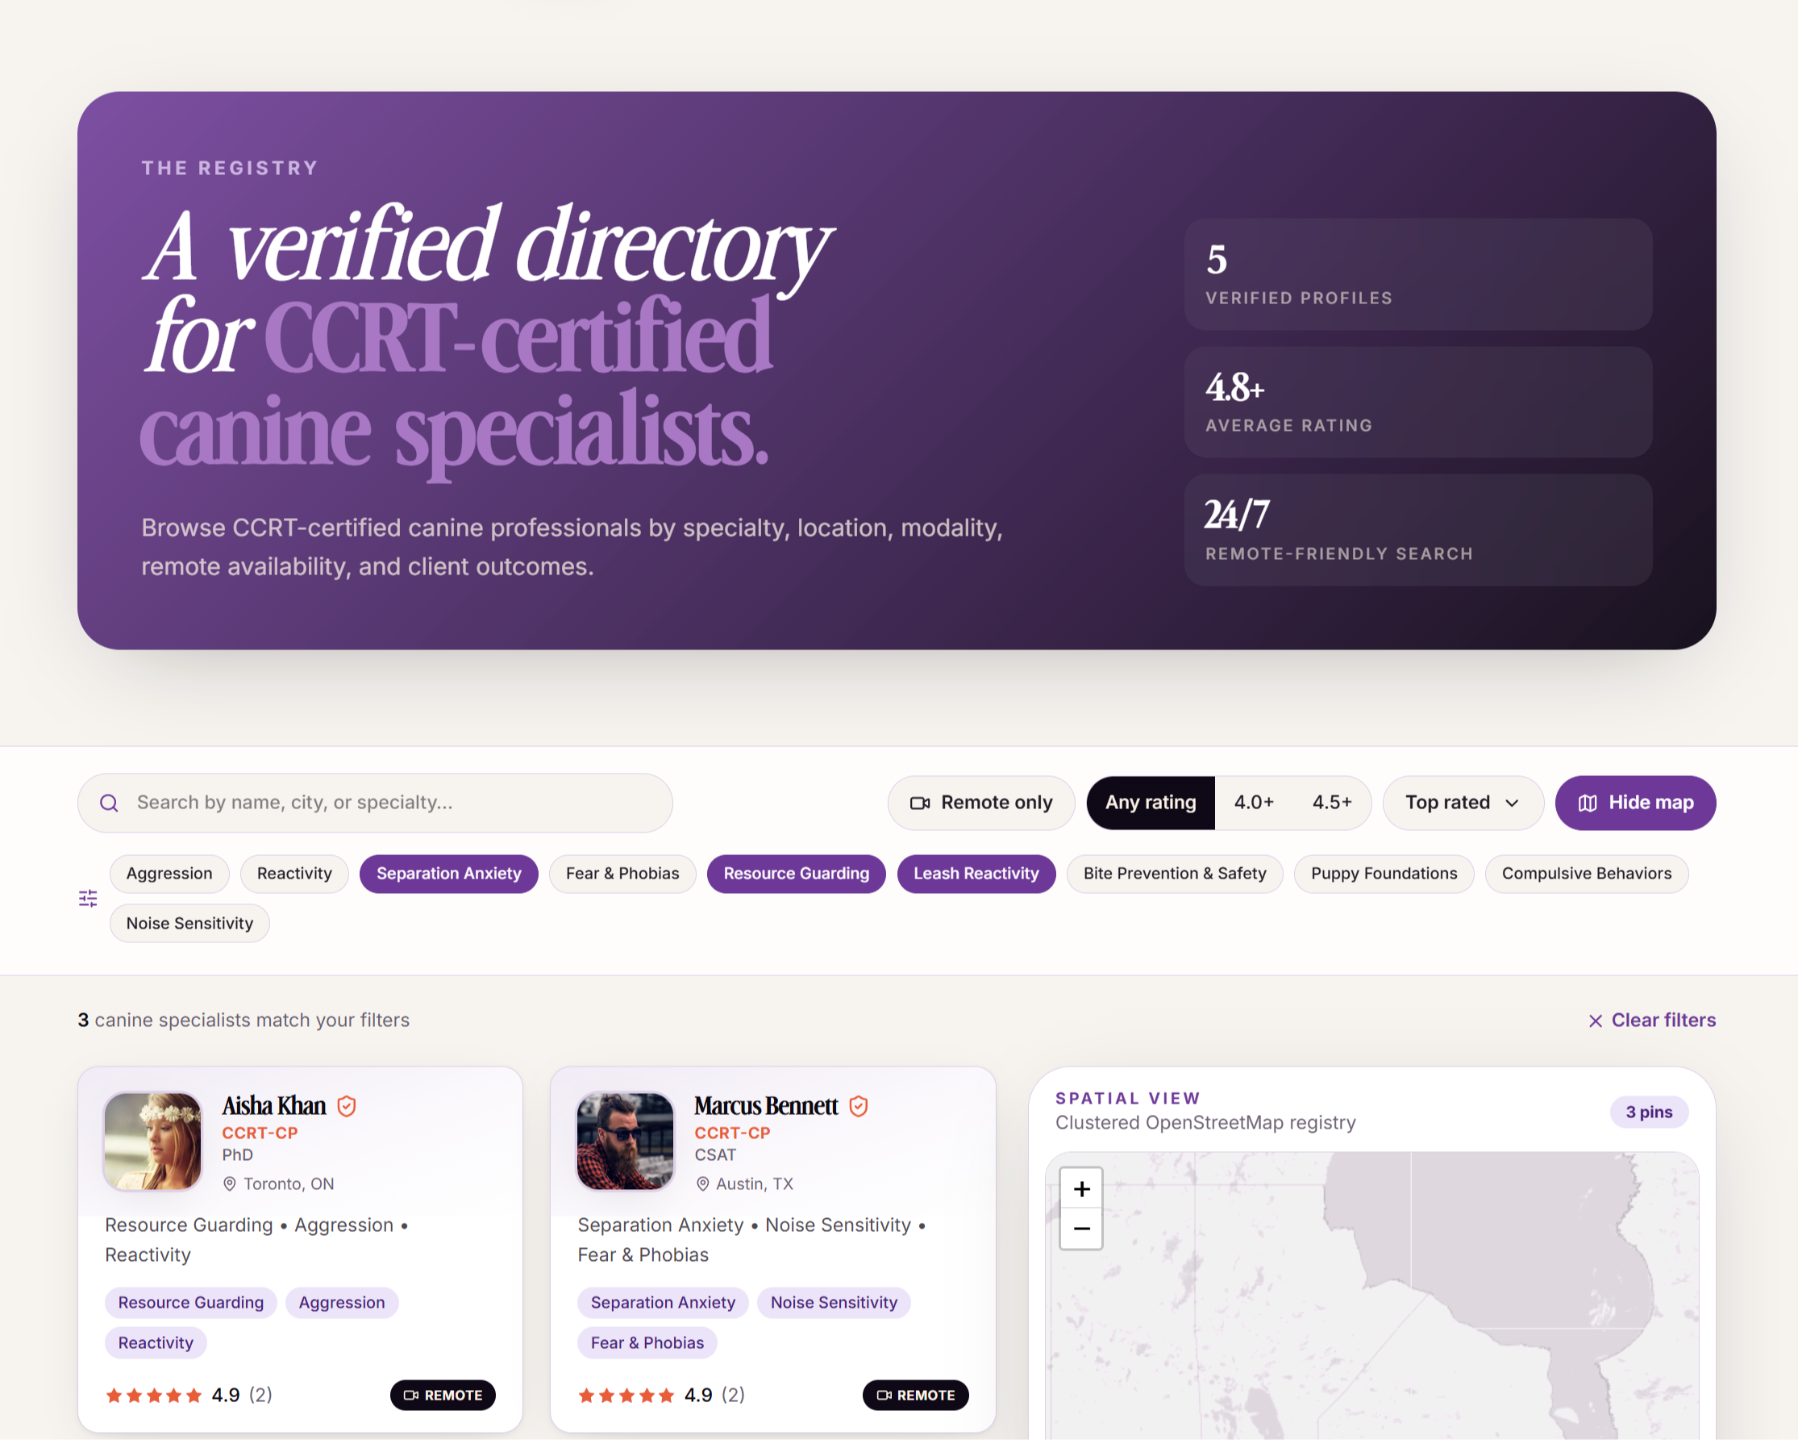This screenshot has width=1798, height=1440.
Task: Click Marcus Bennett's REMOTE badge
Action: [x=916, y=1395]
